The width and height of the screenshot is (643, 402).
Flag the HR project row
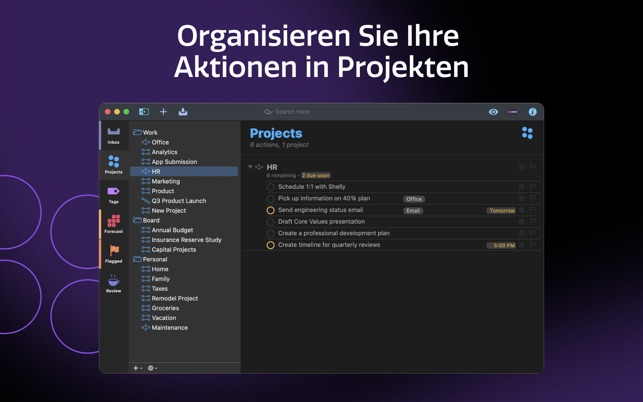[533, 167]
